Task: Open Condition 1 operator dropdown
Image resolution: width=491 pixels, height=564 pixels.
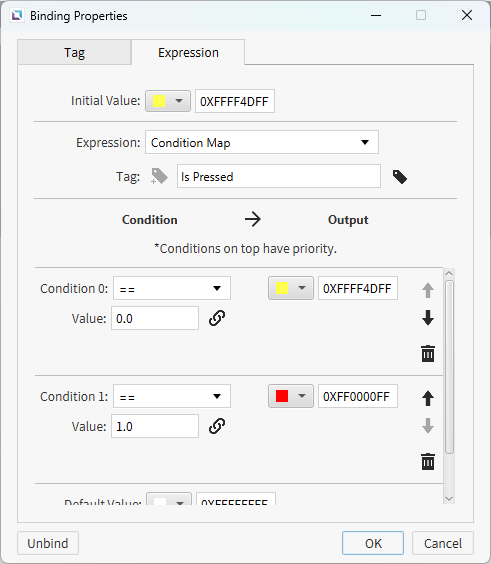Action: tap(172, 396)
